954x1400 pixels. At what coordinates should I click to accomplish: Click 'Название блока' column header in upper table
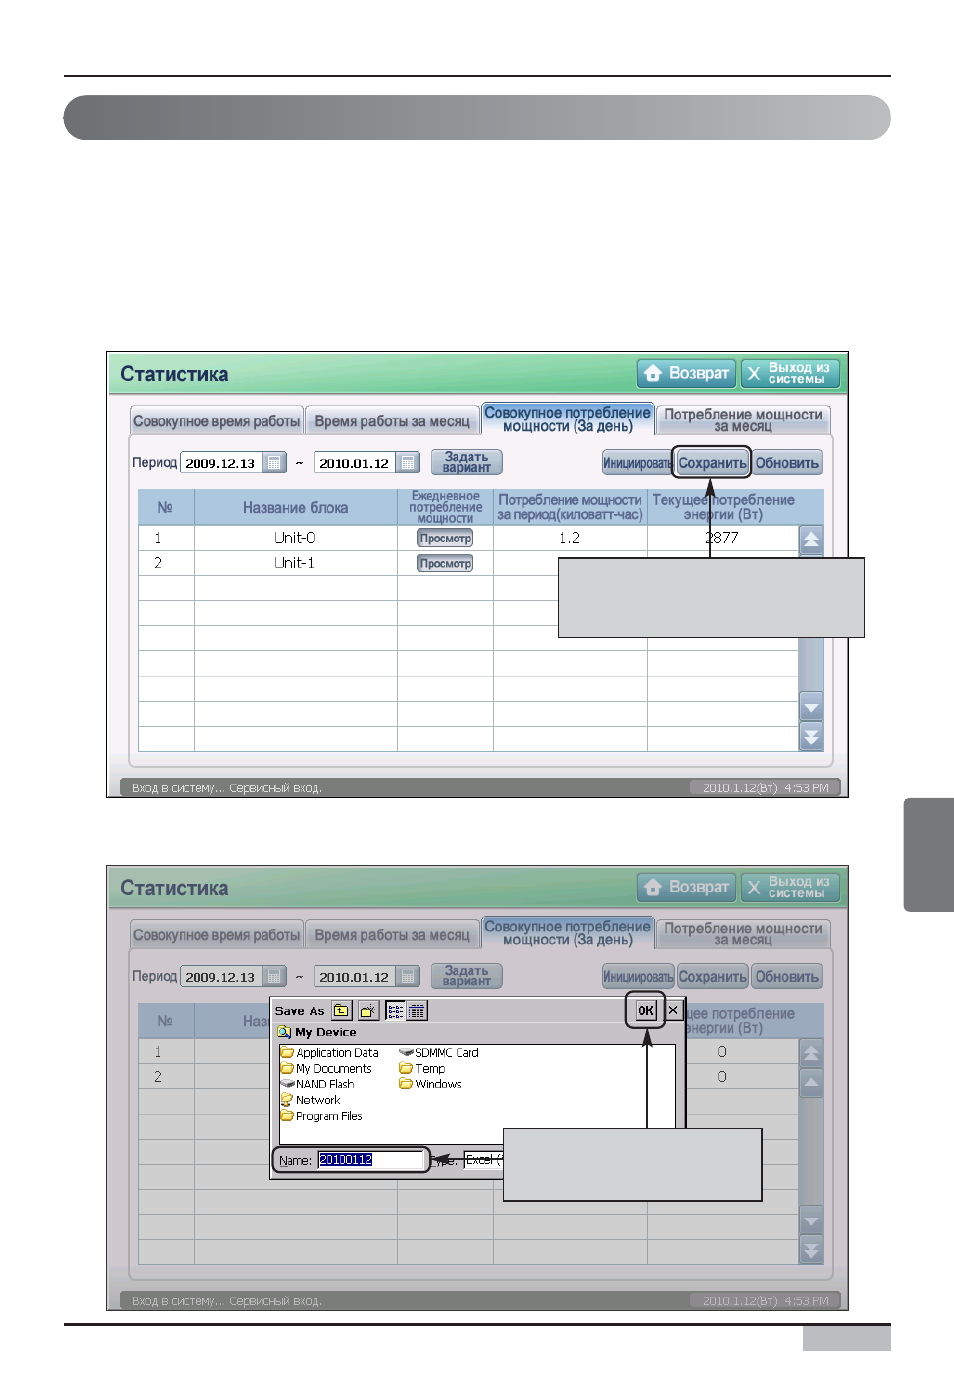pyautogui.click(x=295, y=508)
